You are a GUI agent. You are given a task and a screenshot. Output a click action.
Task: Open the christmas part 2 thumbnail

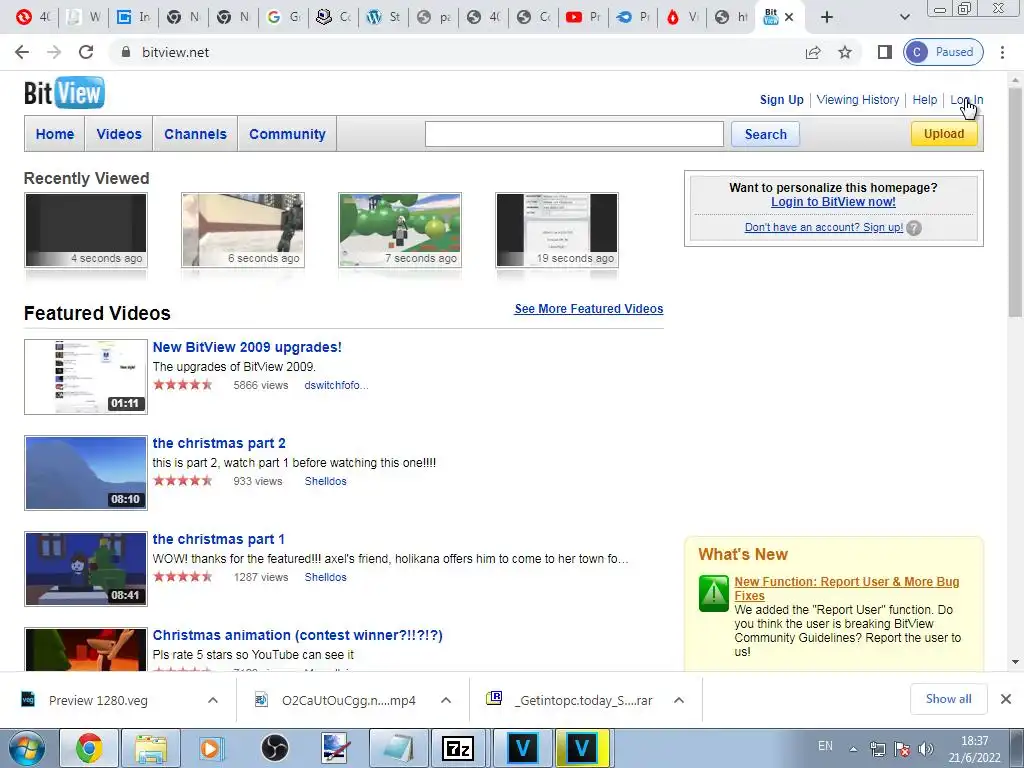pos(86,473)
